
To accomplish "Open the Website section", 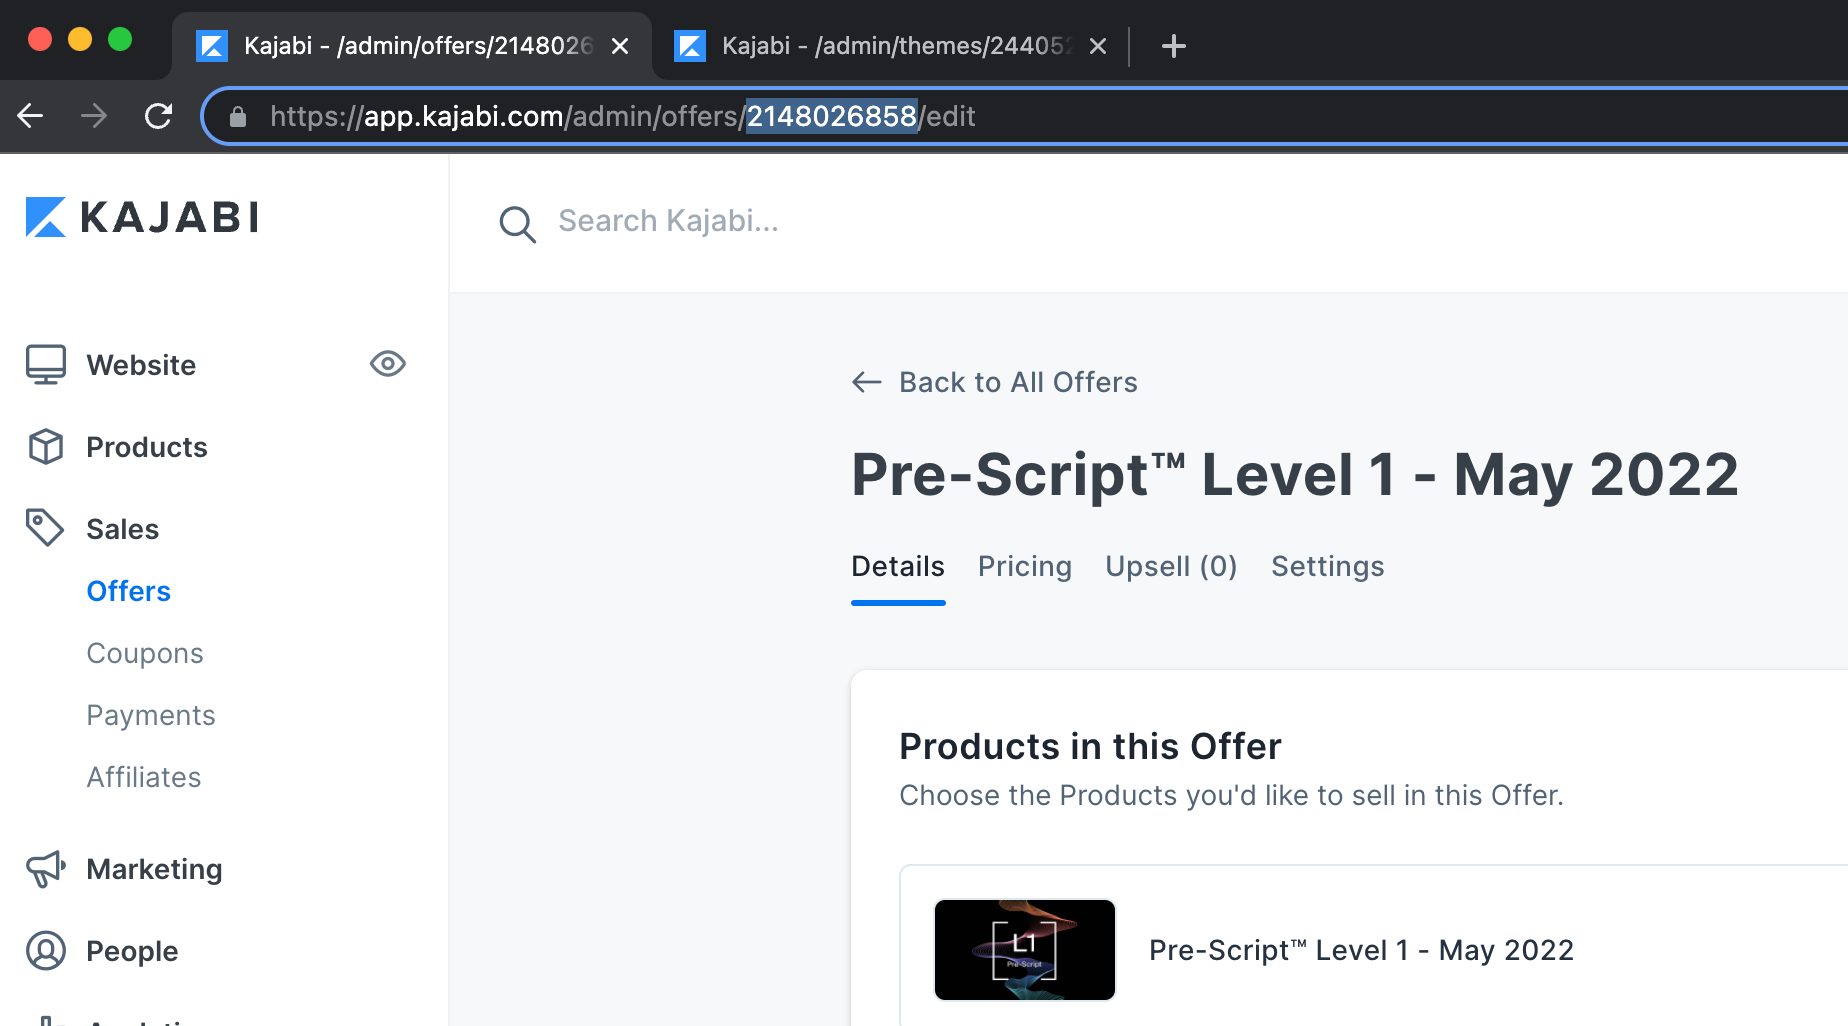I will (x=141, y=365).
